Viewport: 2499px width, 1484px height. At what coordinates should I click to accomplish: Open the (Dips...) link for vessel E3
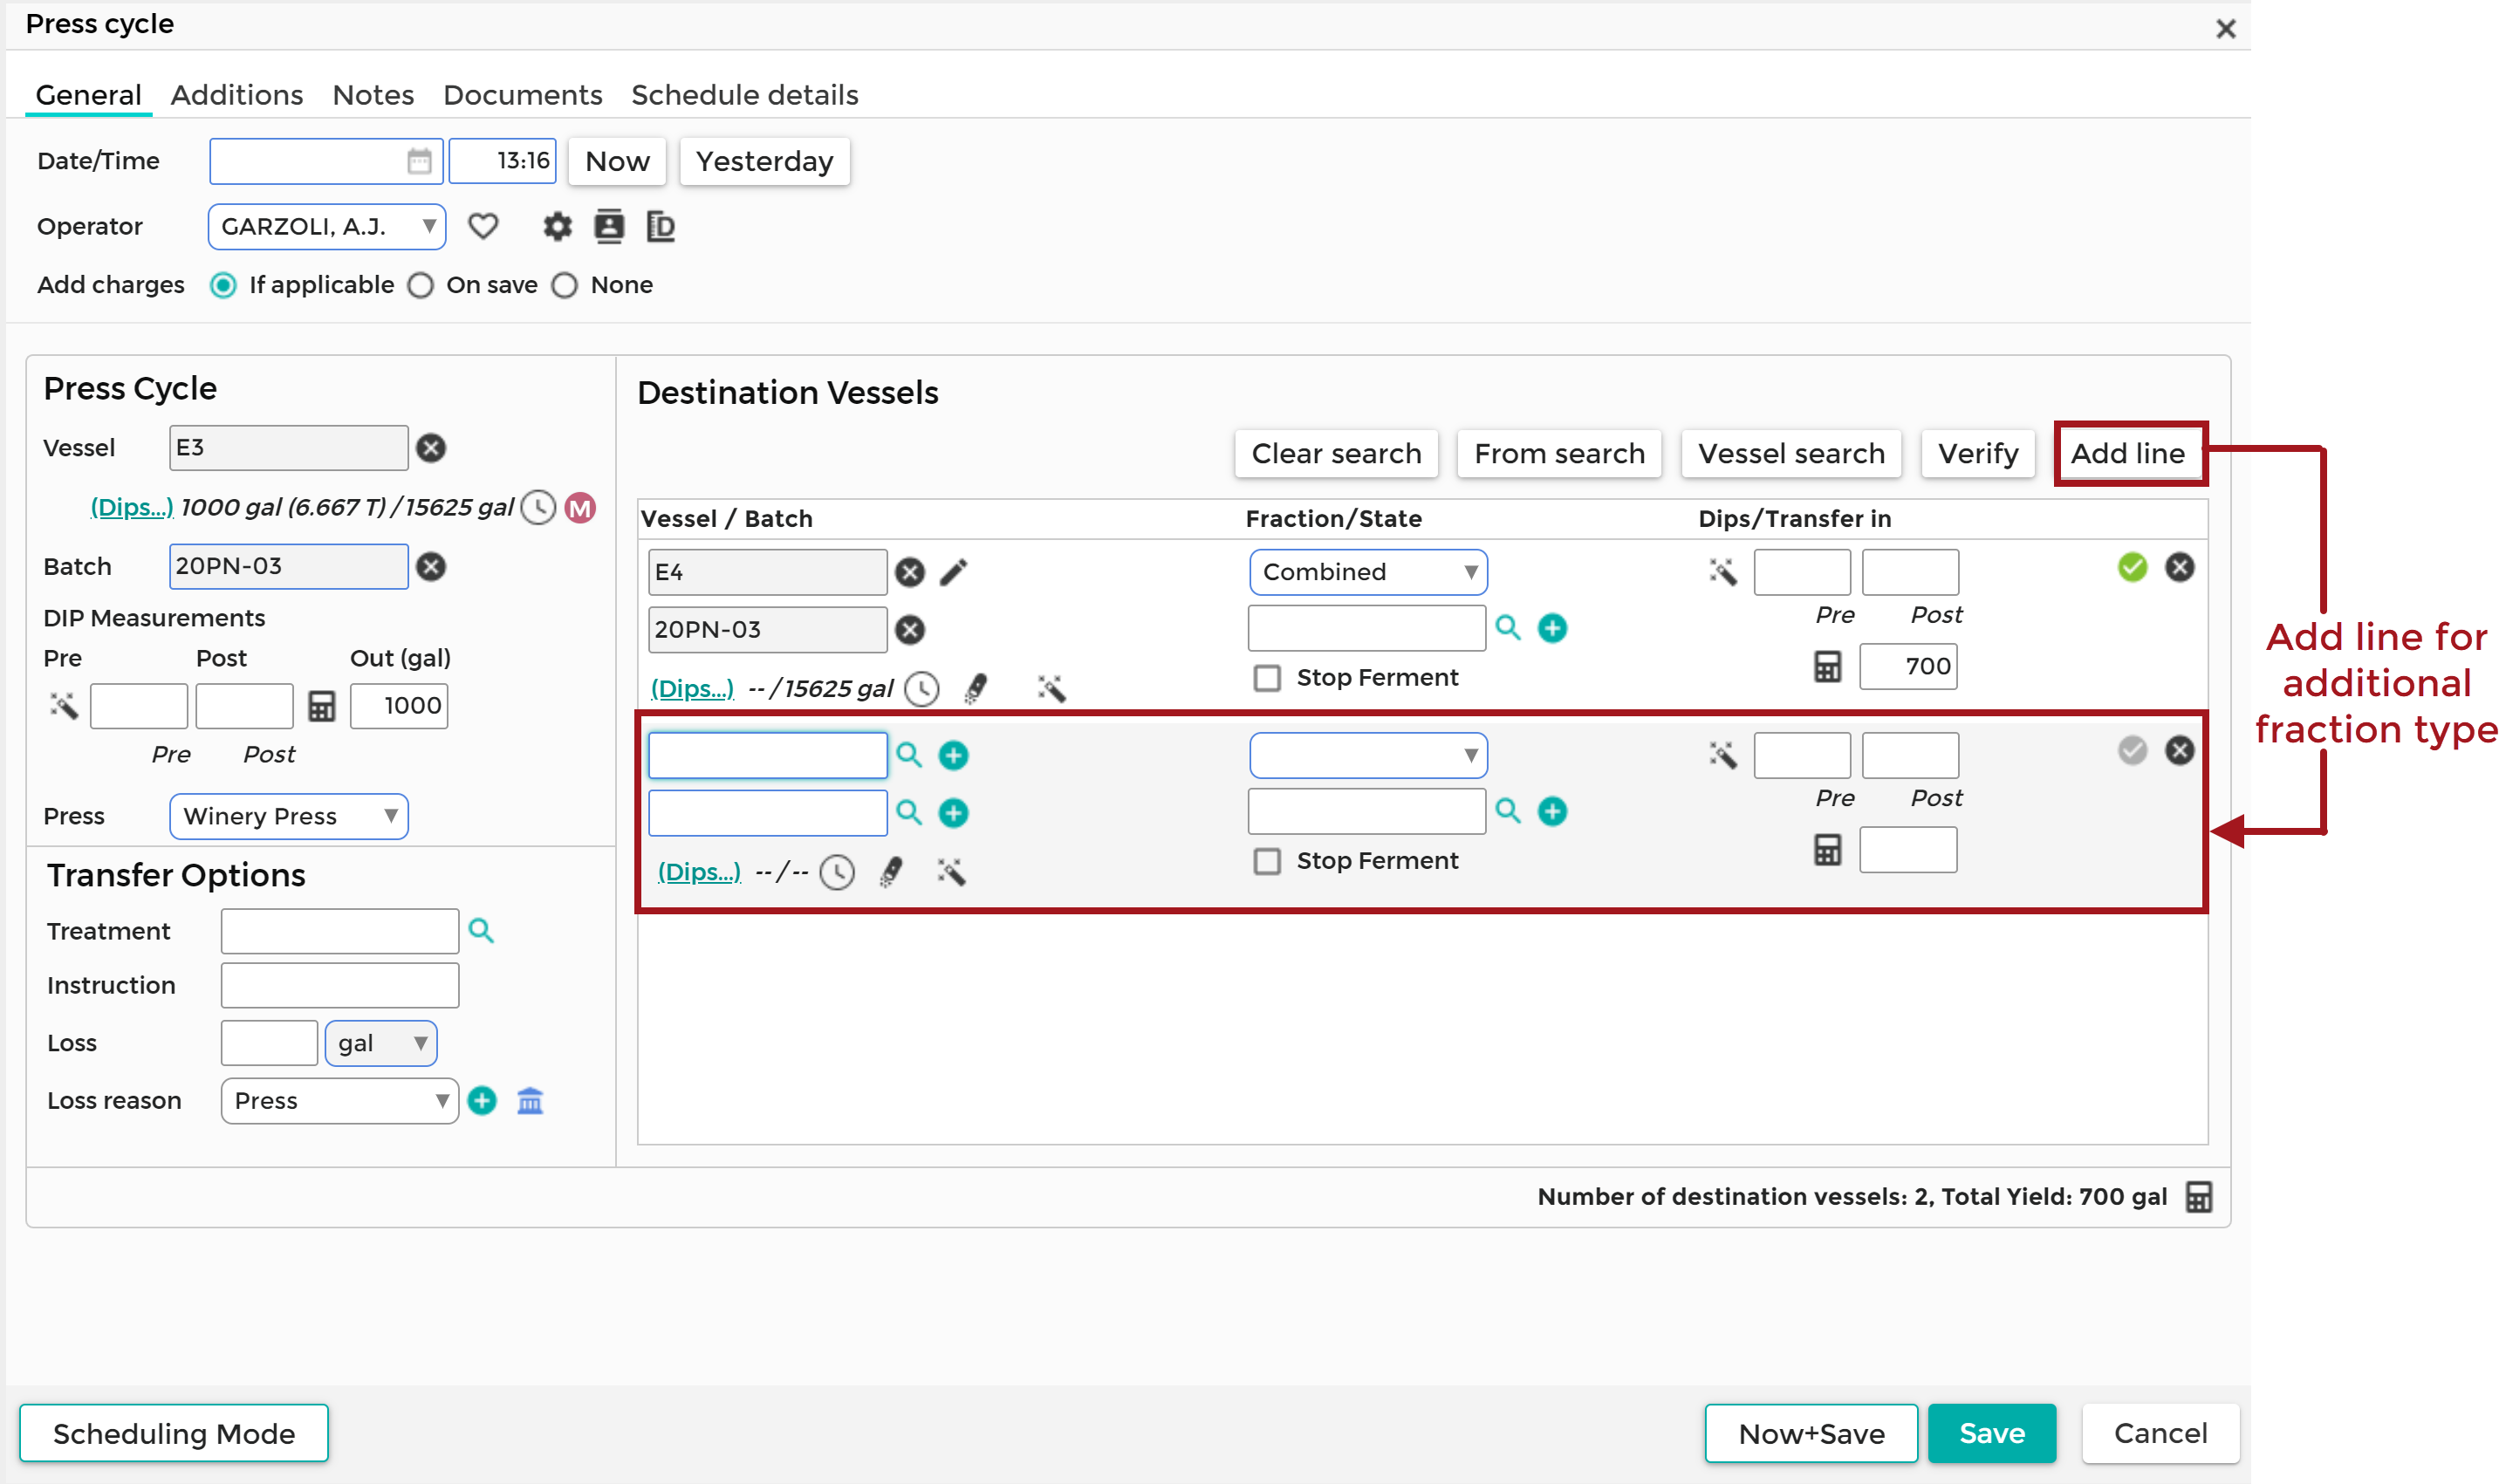point(131,508)
